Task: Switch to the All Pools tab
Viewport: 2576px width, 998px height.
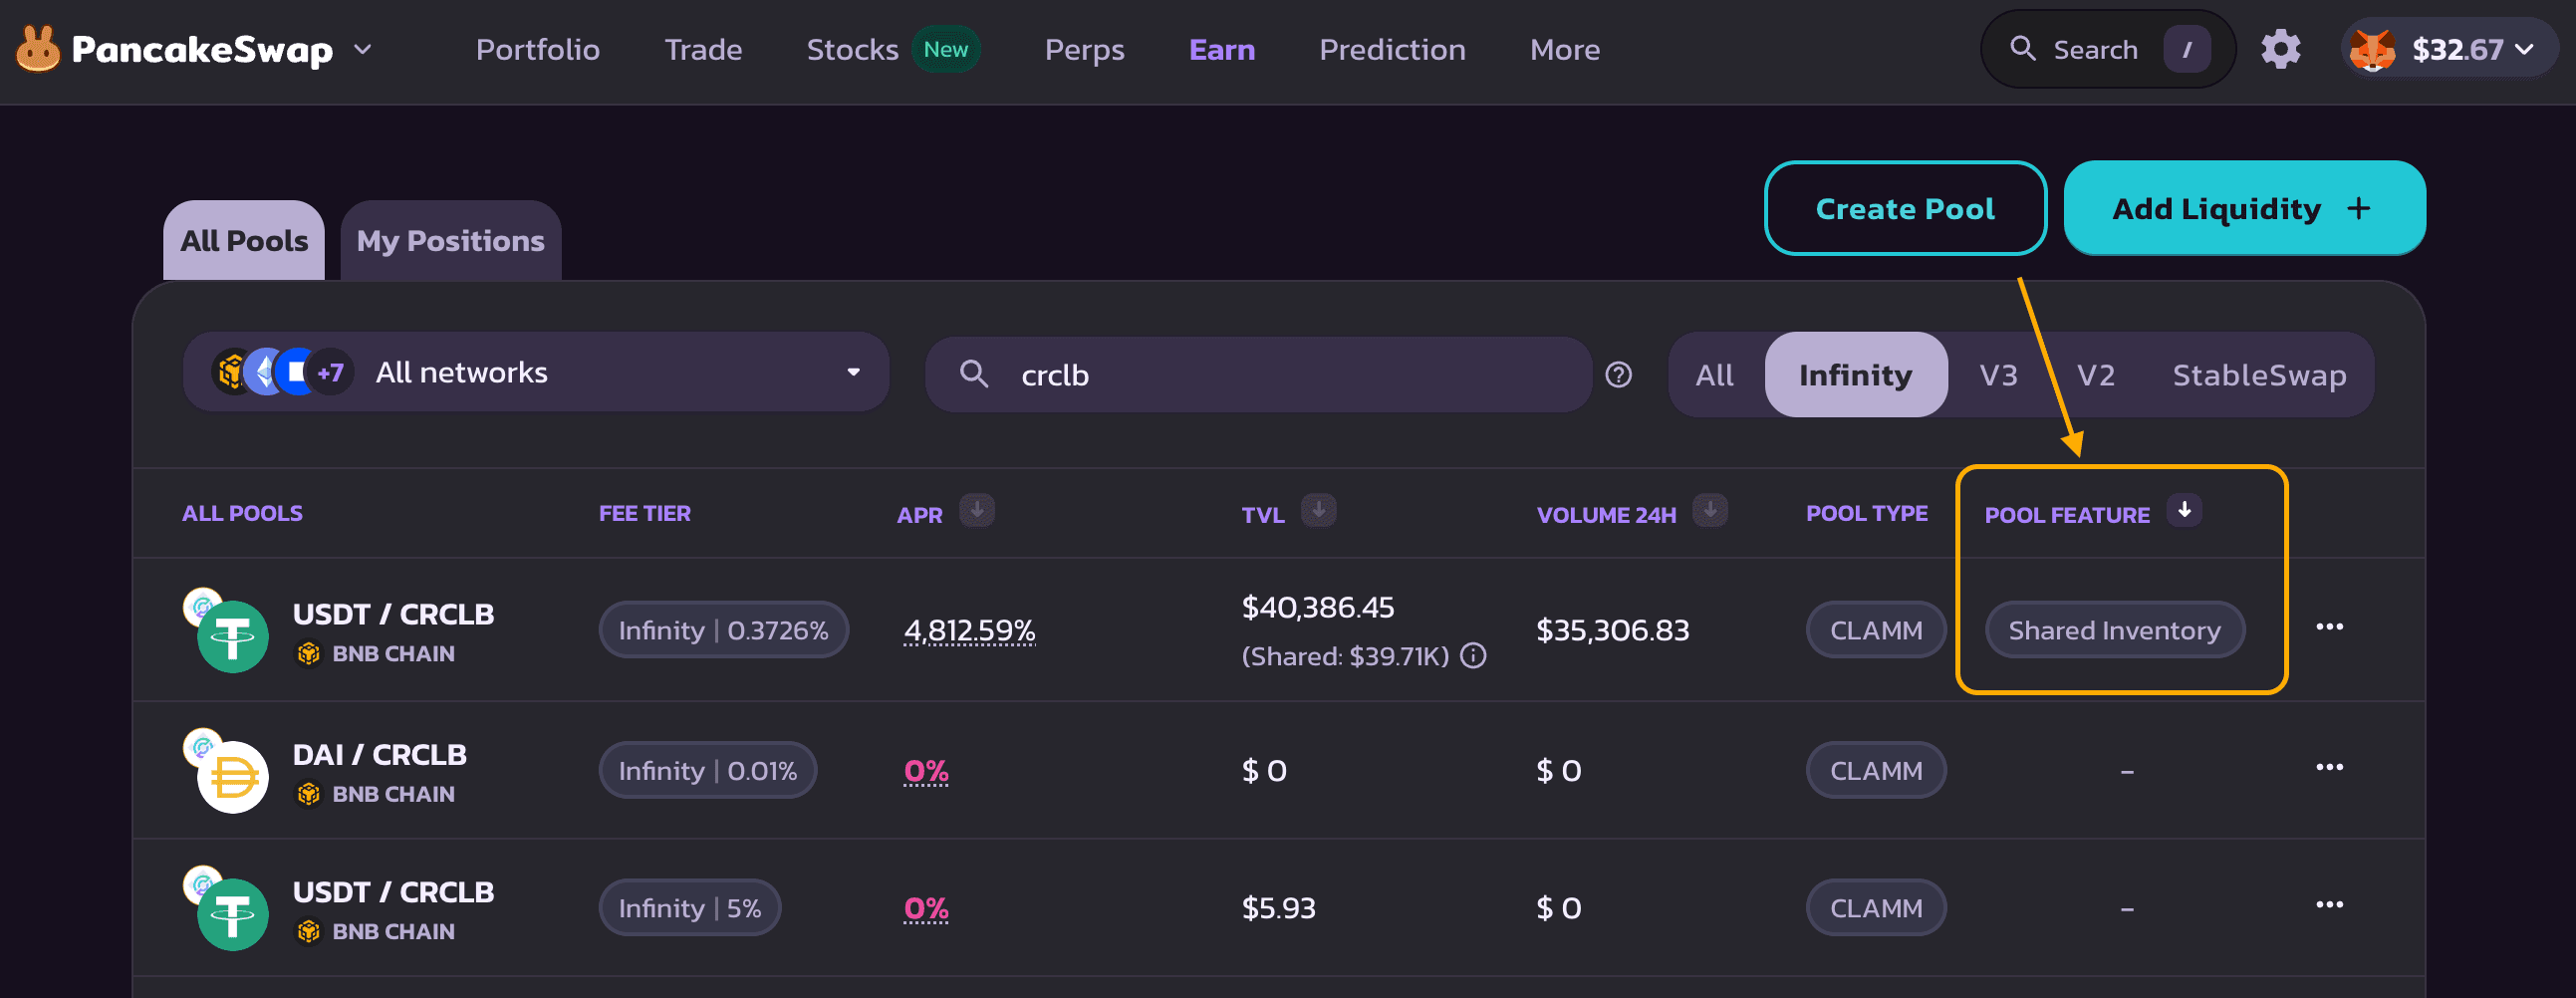Action: [x=244, y=240]
